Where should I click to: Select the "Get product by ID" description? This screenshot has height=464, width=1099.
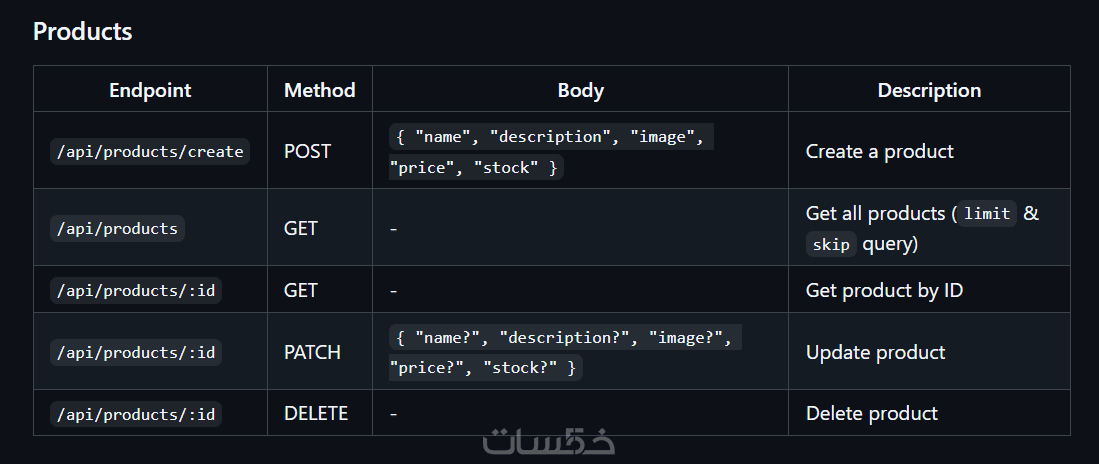point(884,291)
